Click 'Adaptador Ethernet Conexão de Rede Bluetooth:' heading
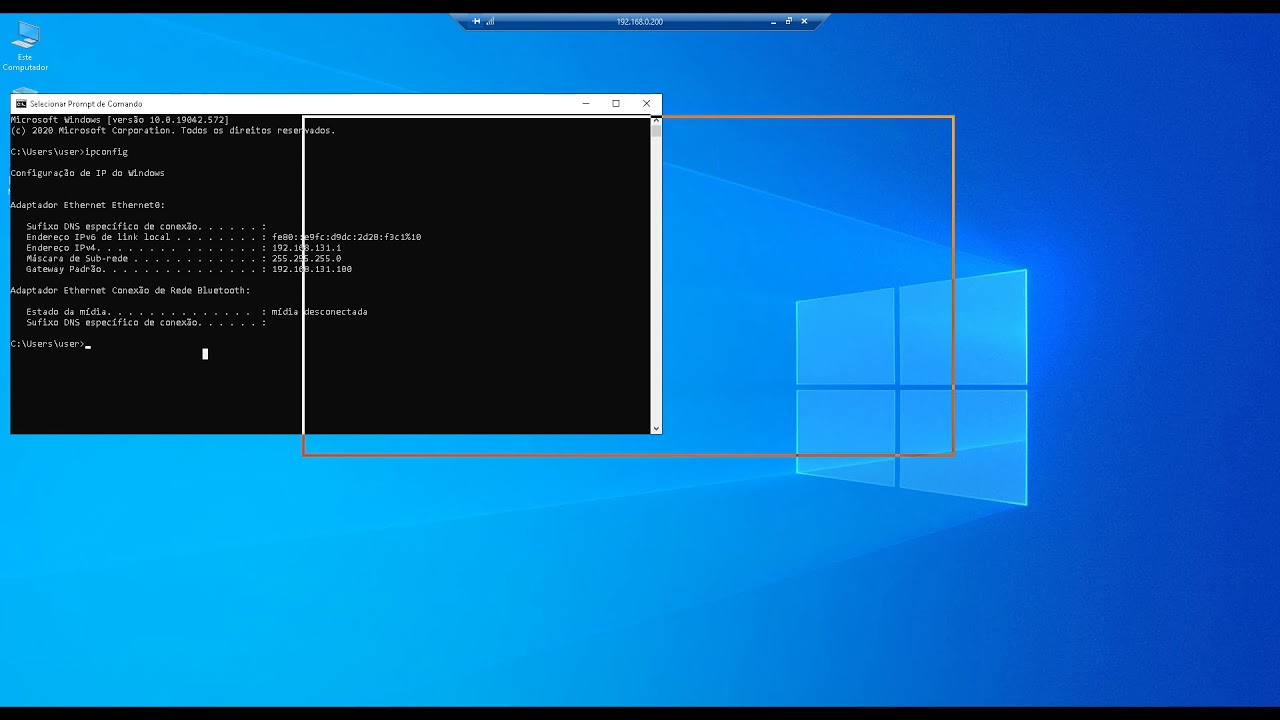 tap(130, 290)
